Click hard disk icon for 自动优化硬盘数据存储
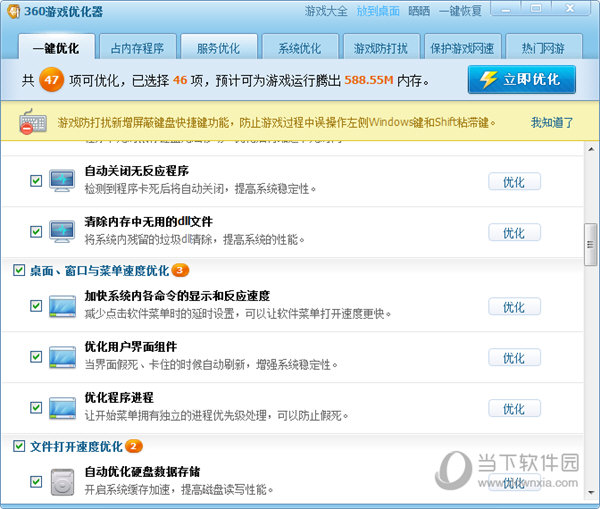Screen dimensions: 600x509 click(62, 482)
